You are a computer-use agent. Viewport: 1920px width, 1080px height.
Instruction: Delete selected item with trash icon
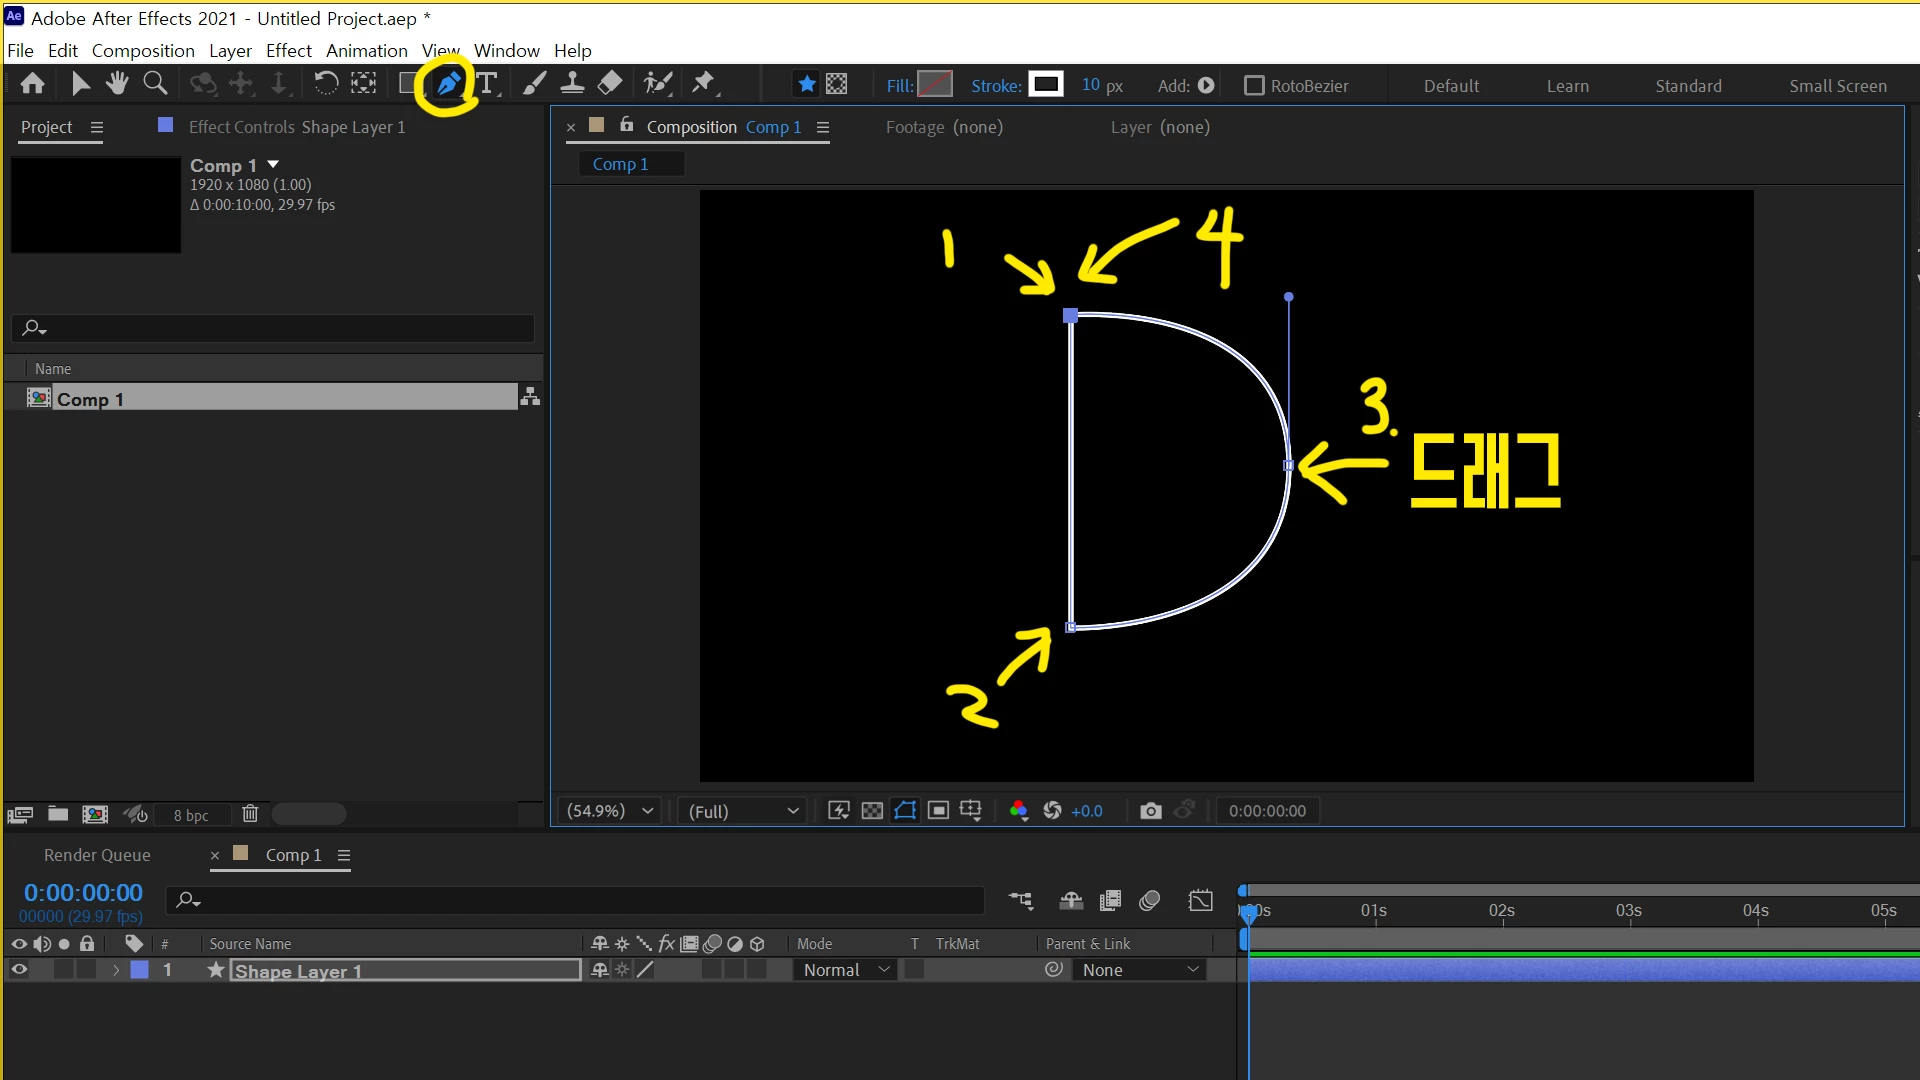(x=250, y=814)
